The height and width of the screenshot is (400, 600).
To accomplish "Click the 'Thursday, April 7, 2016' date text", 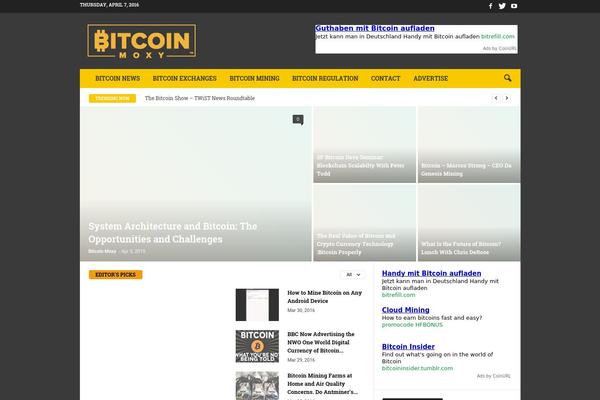I will (x=109, y=5).
